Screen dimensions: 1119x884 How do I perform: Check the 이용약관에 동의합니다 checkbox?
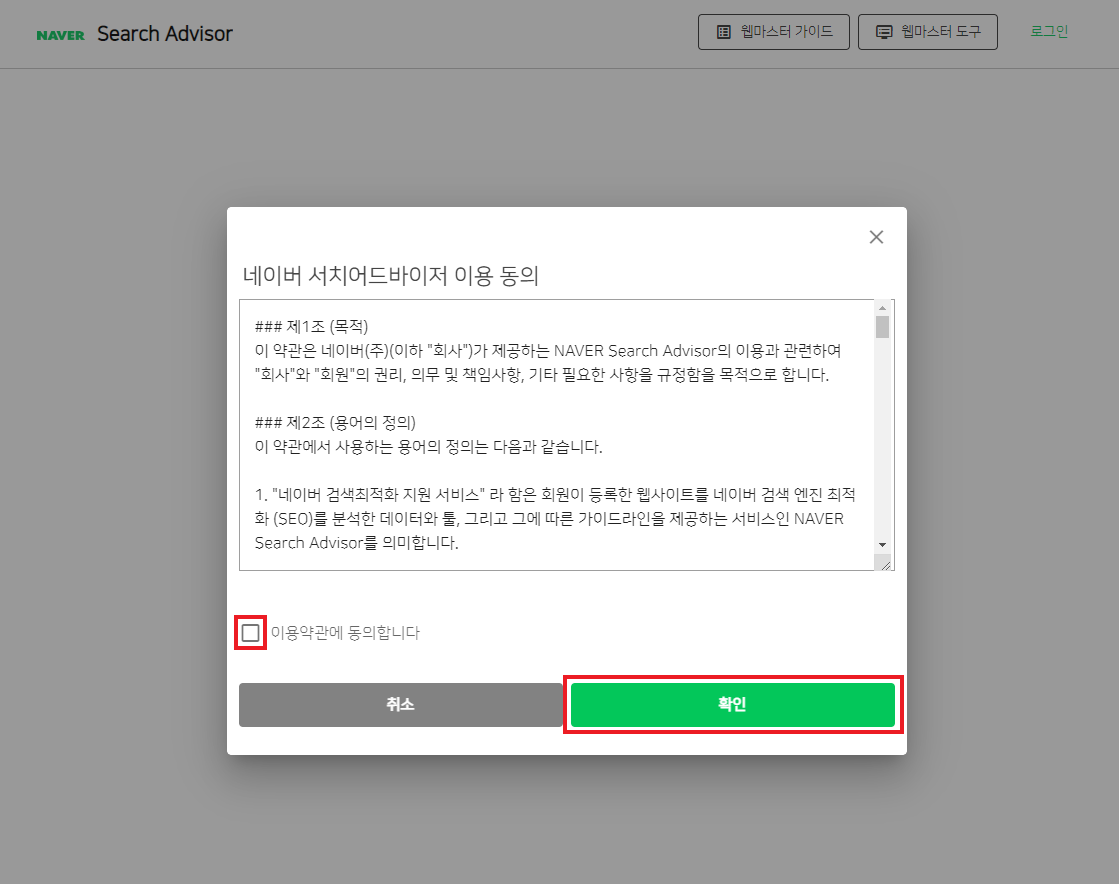coord(250,633)
